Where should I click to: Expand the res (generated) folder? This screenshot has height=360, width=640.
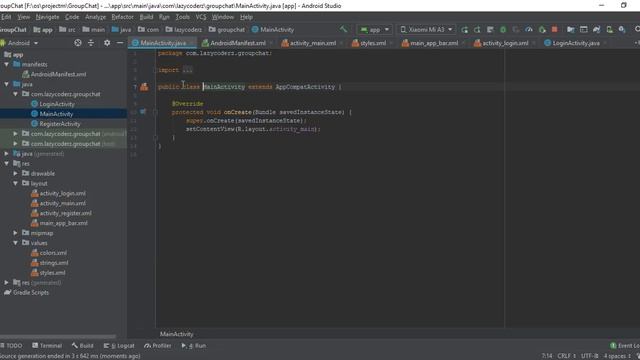[x=7, y=282]
